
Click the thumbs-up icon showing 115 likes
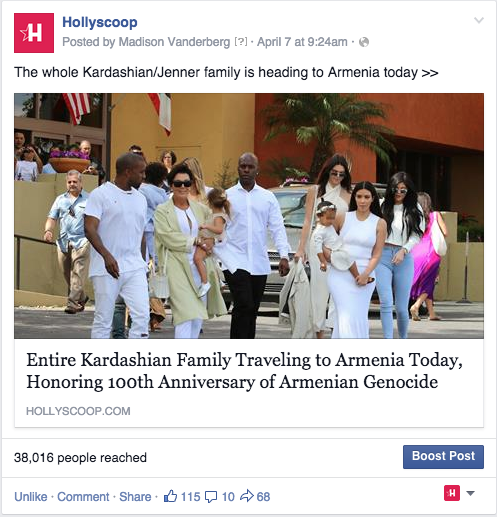coord(170,496)
